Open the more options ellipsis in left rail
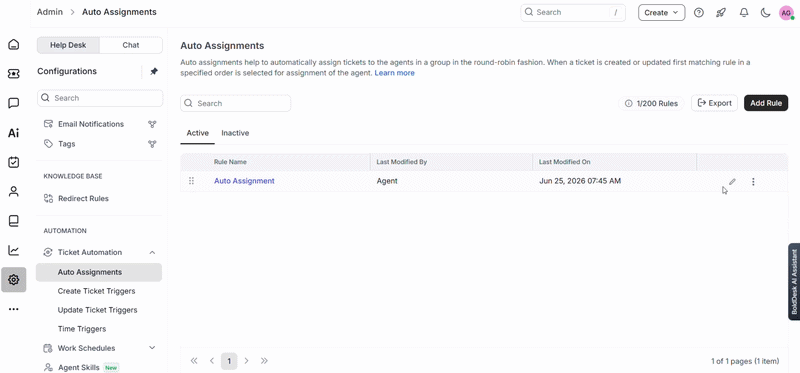This screenshot has width=800, height=373. pyautogui.click(x=14, y=309)
